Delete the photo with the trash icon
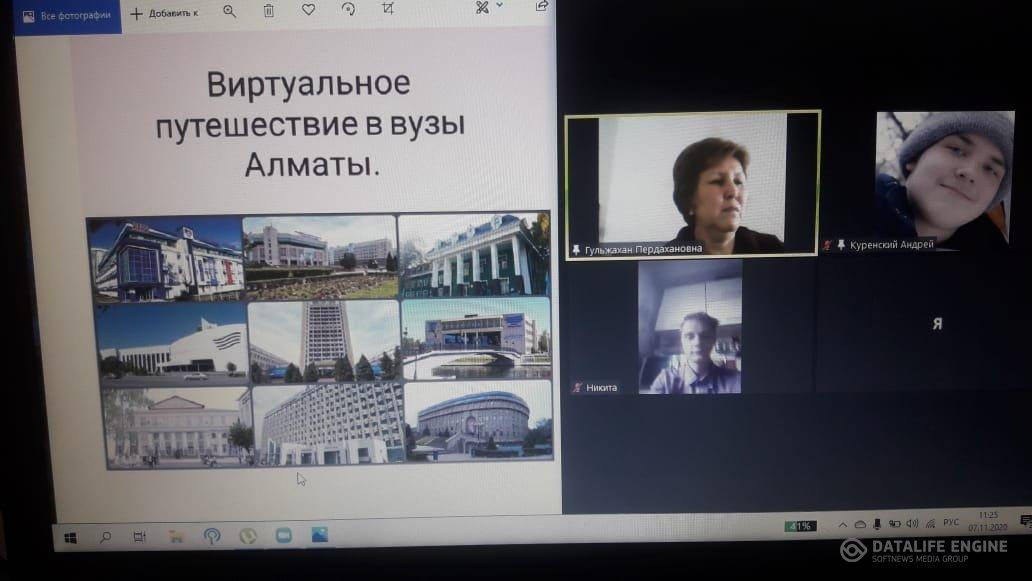The width and height of the screenshot is (1032, 581). 269,11
